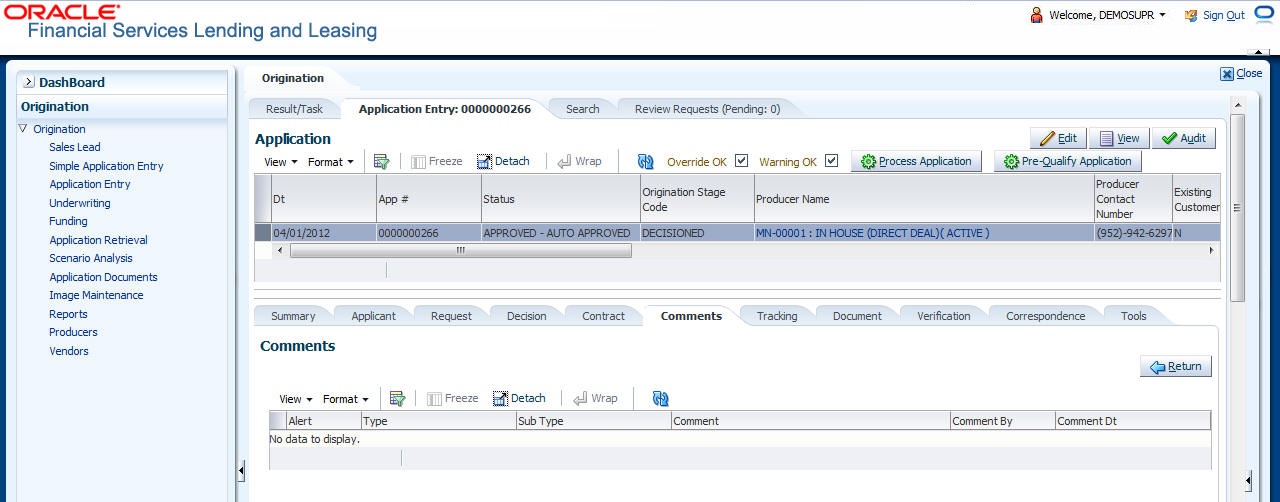The image size is (1280, 502).
Task: Open Simple Application Entry link
Action: (x=106, y=166)
